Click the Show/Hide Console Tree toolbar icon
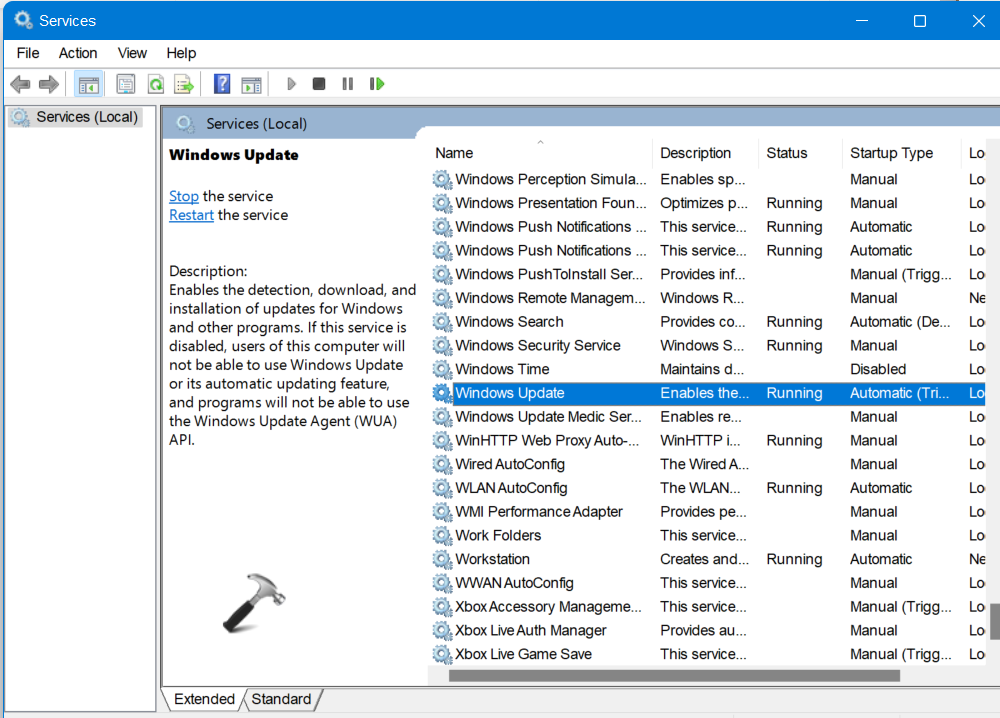 pyautogui.click(x=89, y=84)
